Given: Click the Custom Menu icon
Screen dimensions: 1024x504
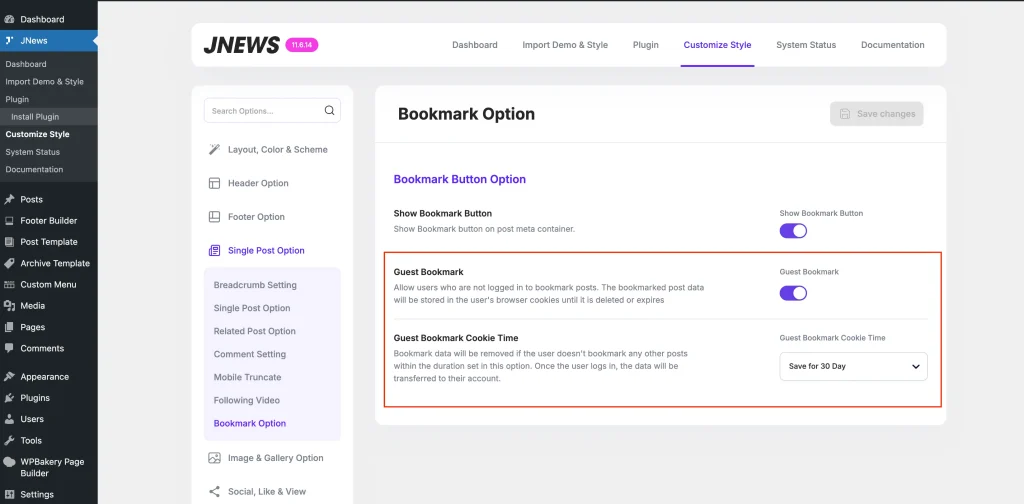Looking at the screenshot, I should [x=9, y=285].
